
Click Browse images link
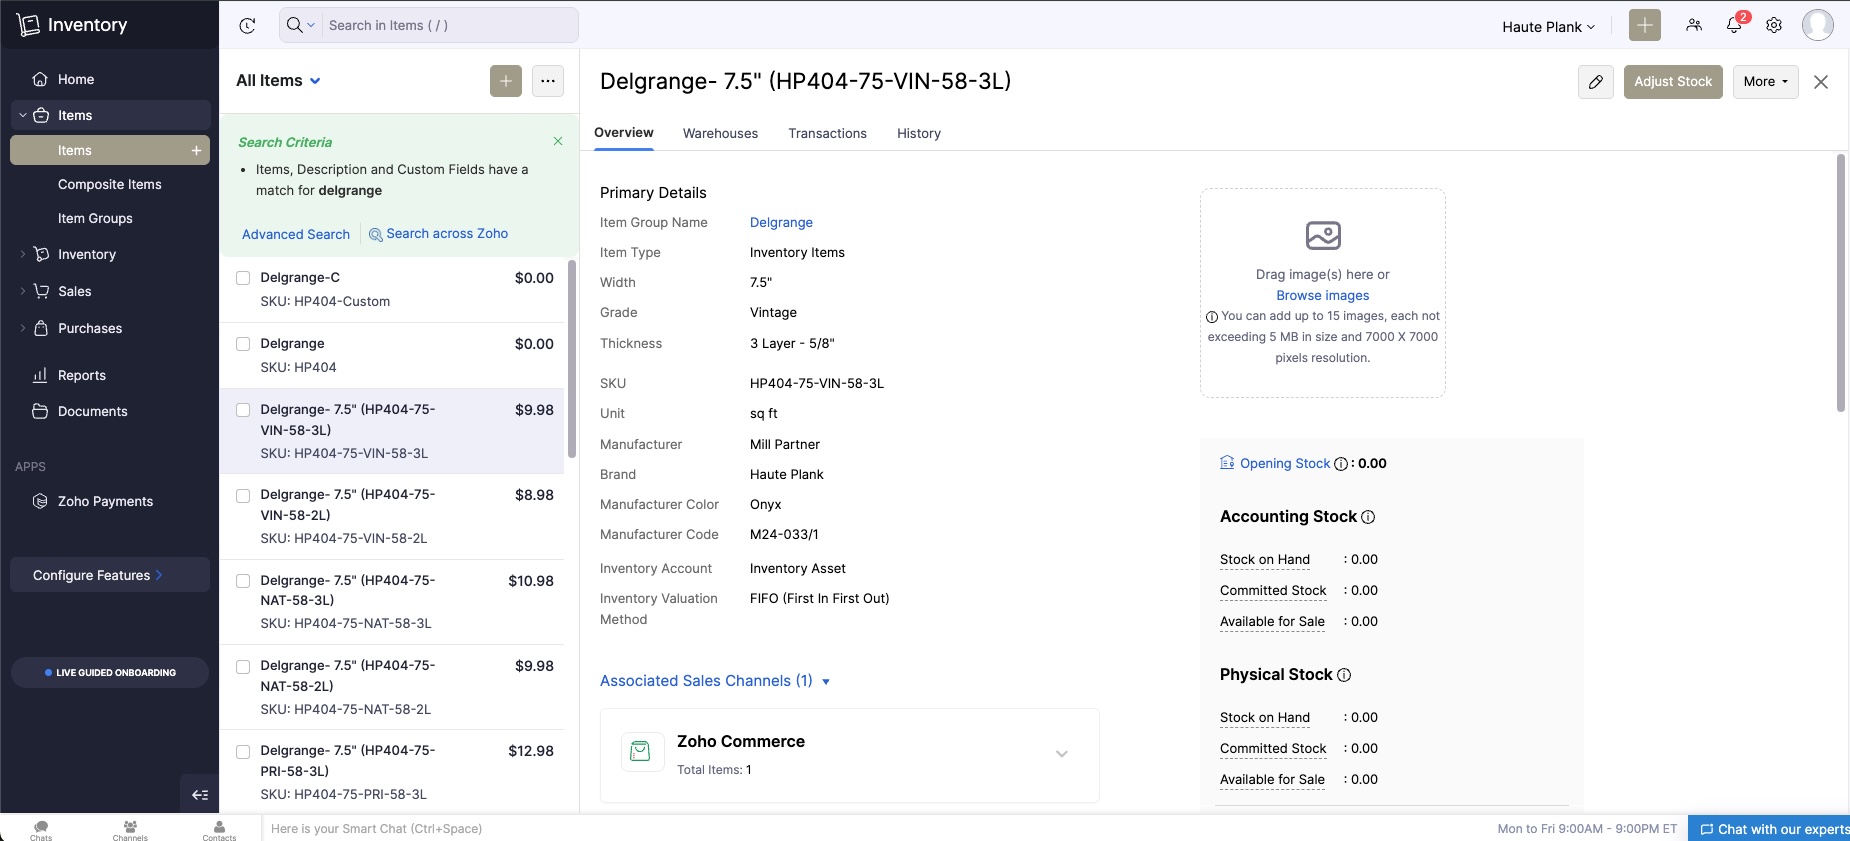tap(1323, 296)
